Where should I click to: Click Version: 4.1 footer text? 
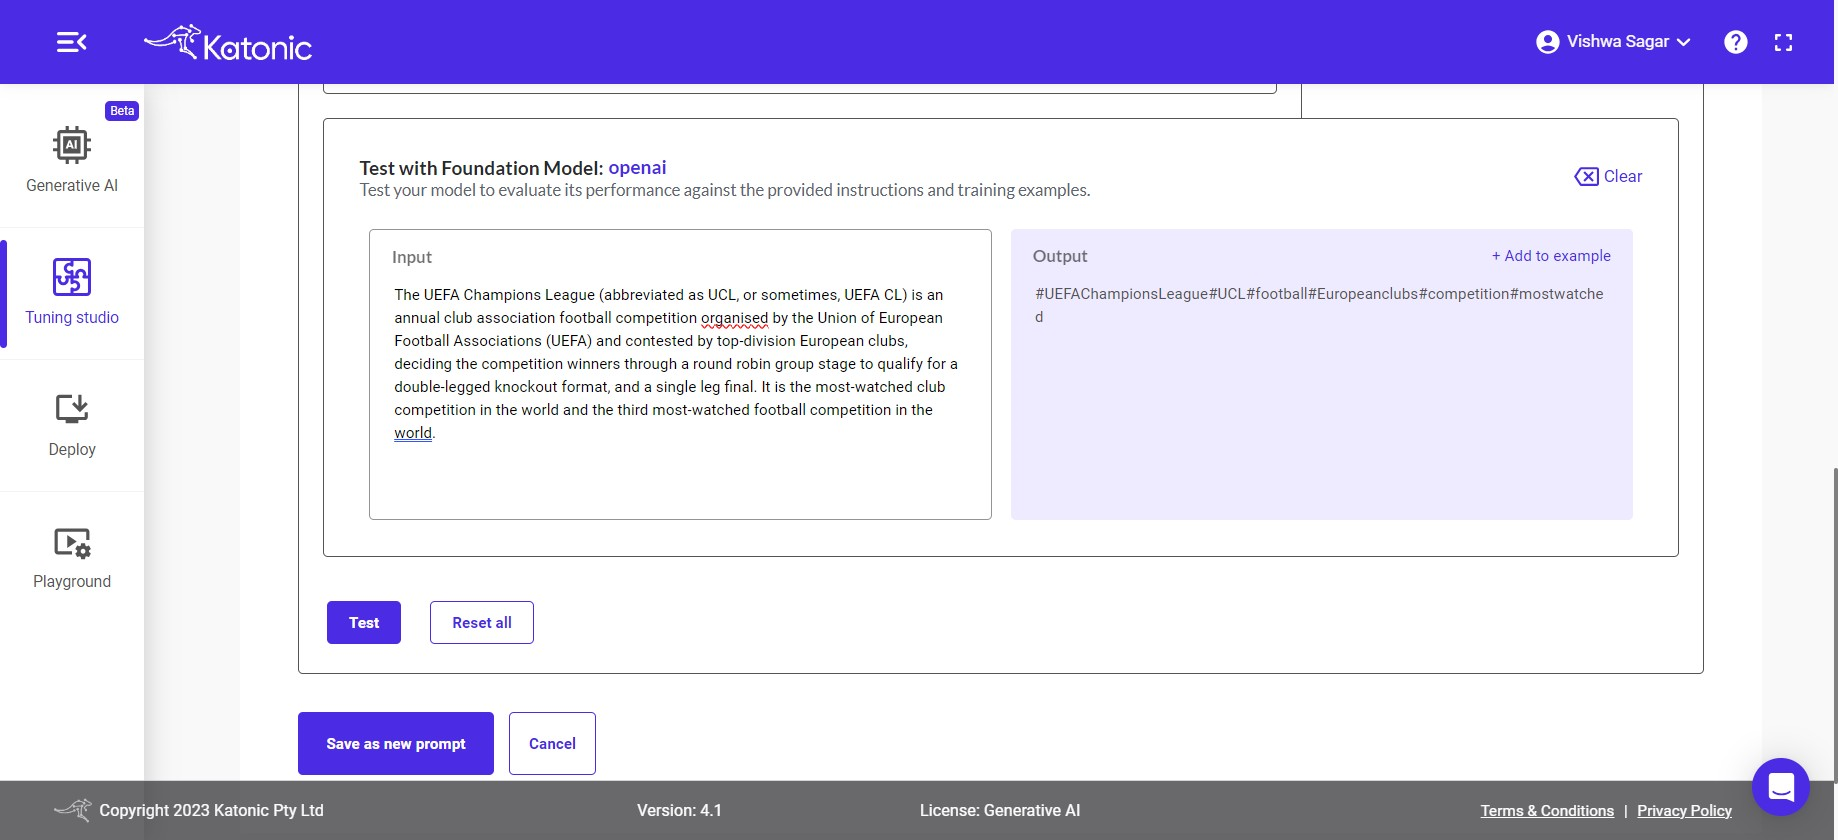pos(679,810)
